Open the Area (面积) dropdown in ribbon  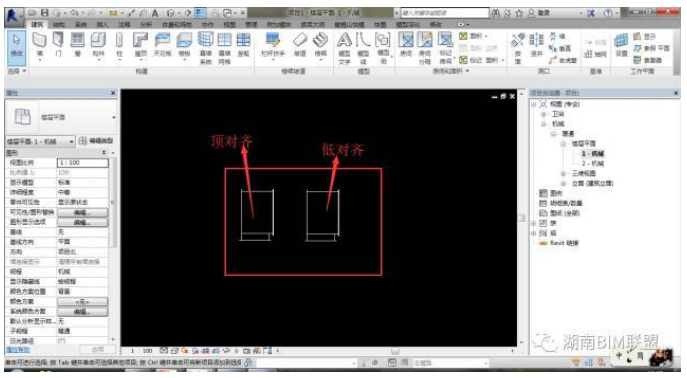pos(474,36)
